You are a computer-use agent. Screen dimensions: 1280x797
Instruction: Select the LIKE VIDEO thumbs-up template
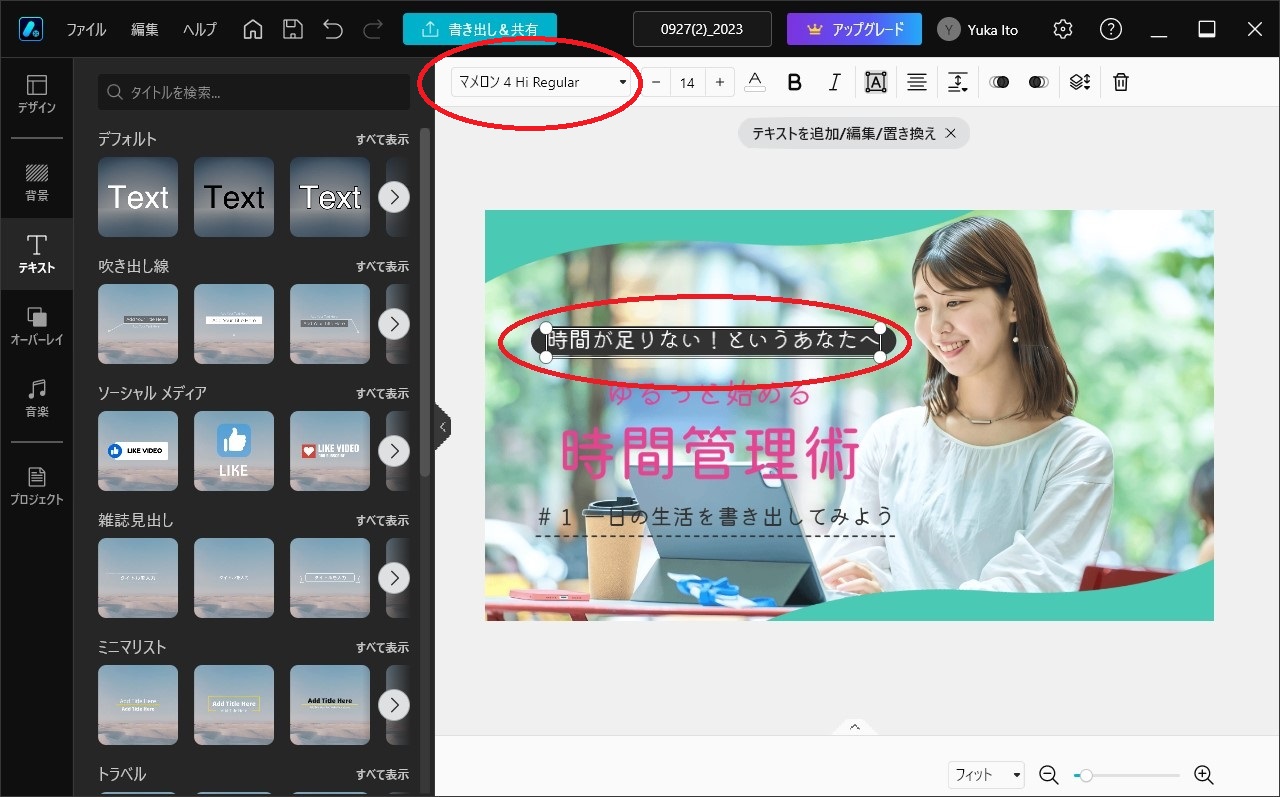point(138,451)
